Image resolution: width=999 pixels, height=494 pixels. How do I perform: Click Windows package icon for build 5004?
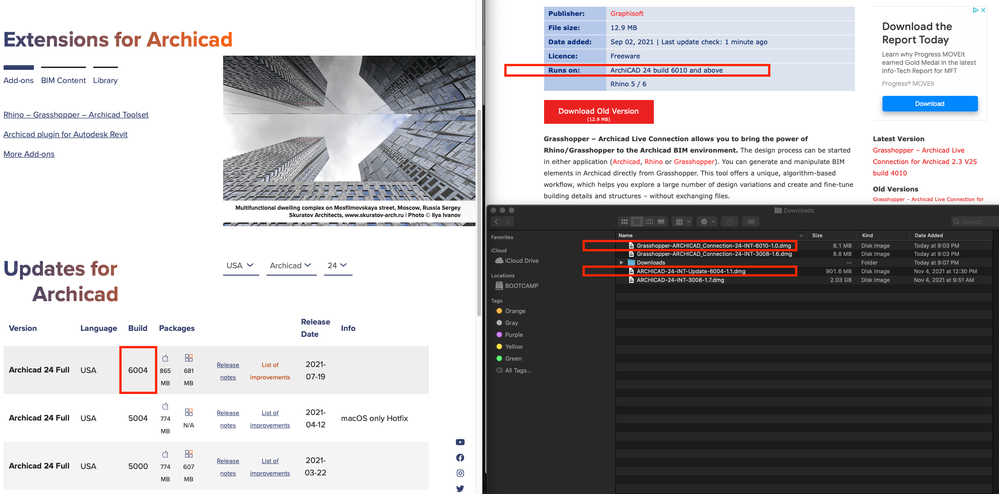(189, 412)
